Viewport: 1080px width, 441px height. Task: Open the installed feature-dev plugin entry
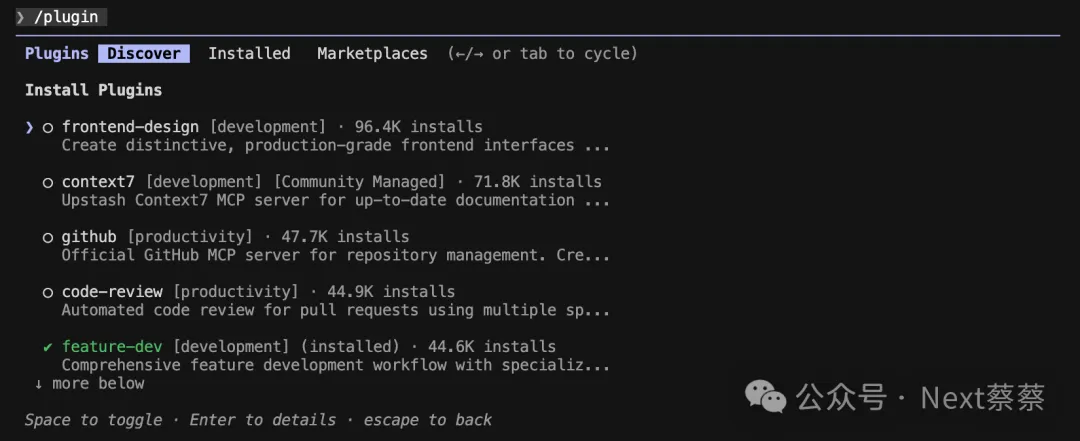(x=112, y=347)
